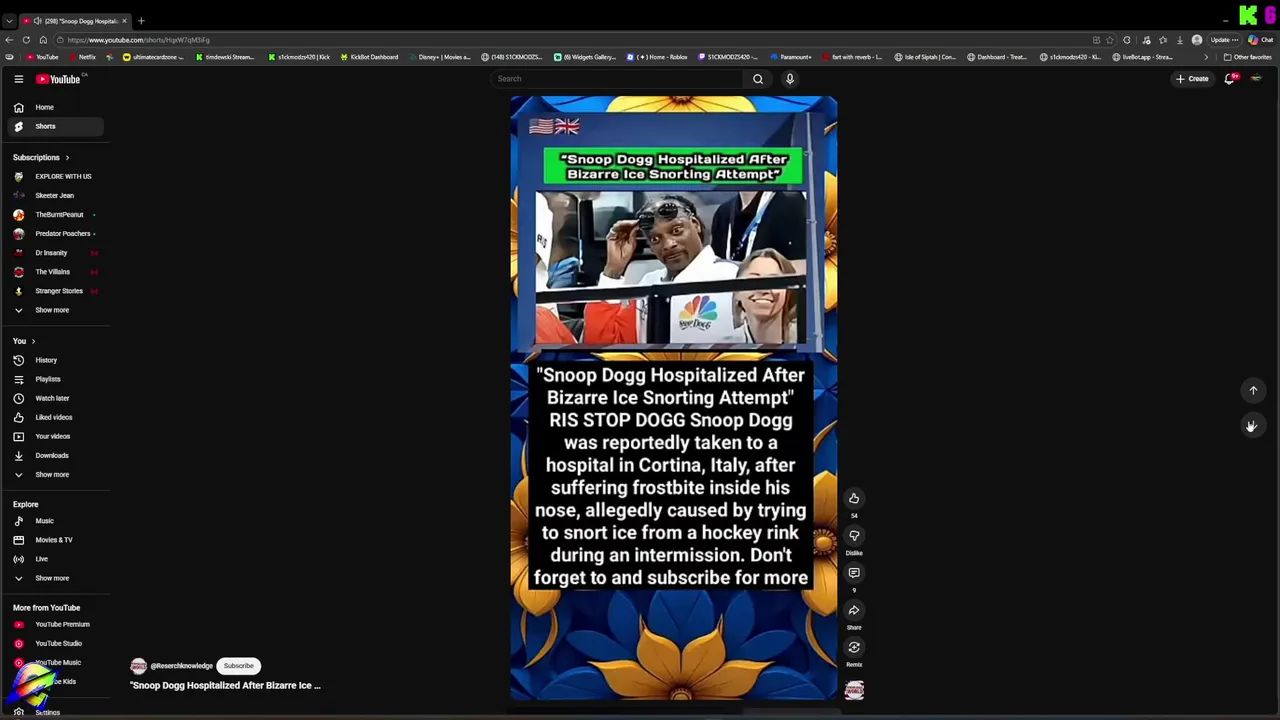Open the tab list dropdown chevron
Viewport: 1280px width, 720px height.
click(x=9, y=21)
